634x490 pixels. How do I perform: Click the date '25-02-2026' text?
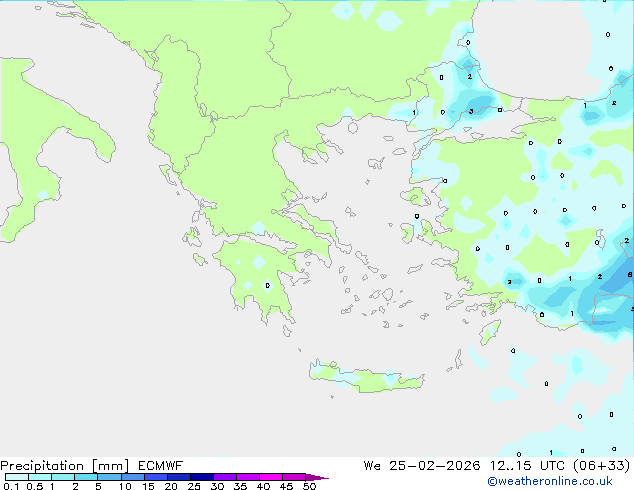coord(435,466)
